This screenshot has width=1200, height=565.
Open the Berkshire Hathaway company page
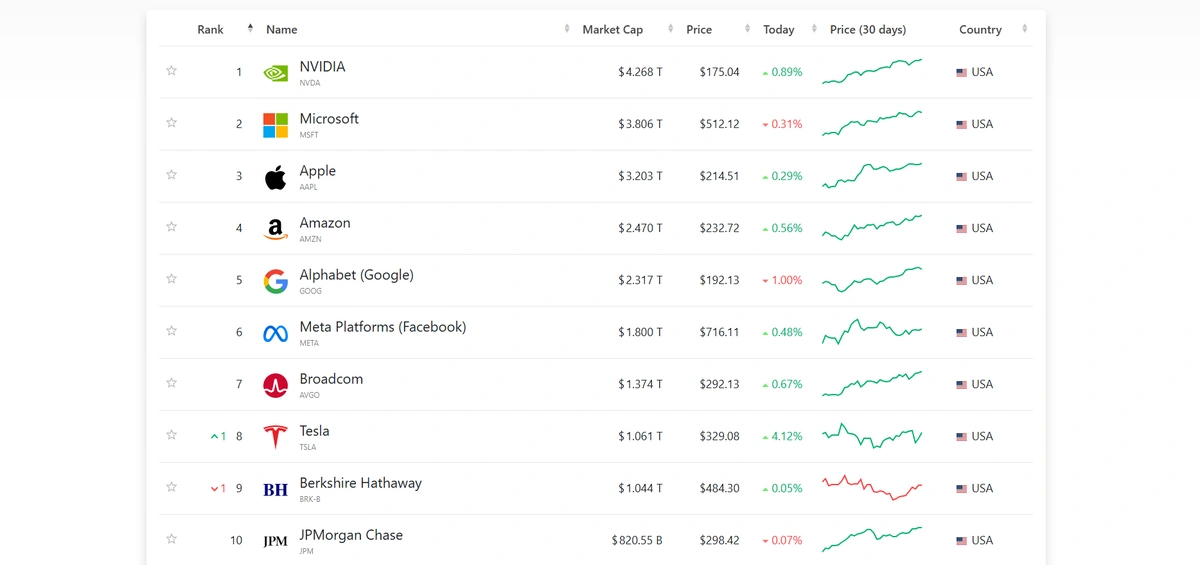[360, 483]
